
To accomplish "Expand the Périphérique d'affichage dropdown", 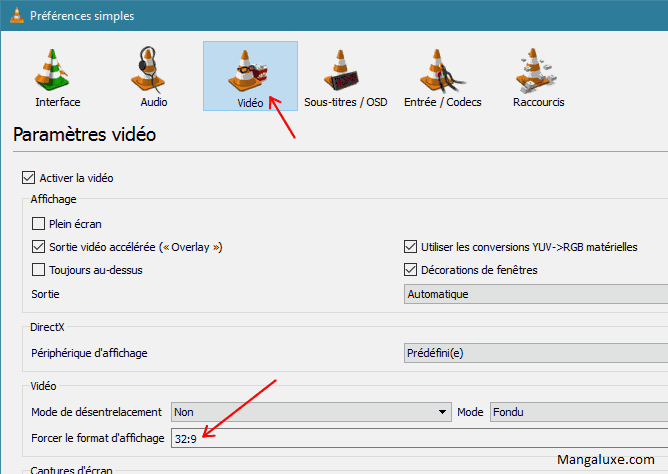I will 534,353.
